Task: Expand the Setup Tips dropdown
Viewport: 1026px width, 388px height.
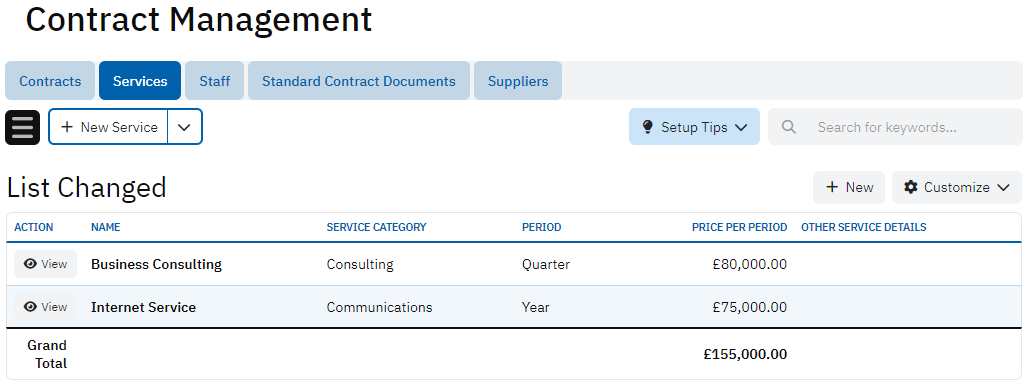Action: [694, 127]
